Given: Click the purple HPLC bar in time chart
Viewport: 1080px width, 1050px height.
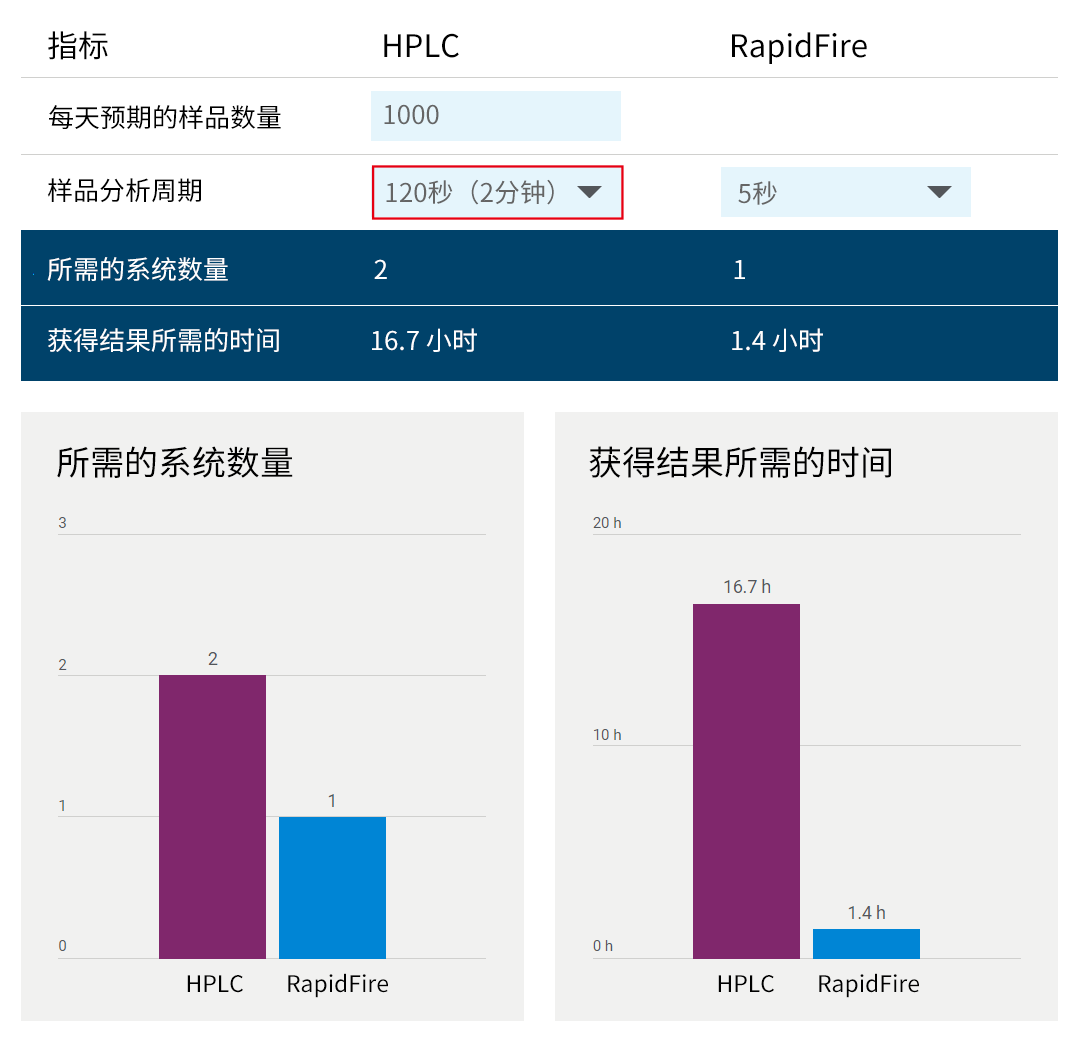Looking at the screenshot, I should point(746,781).
